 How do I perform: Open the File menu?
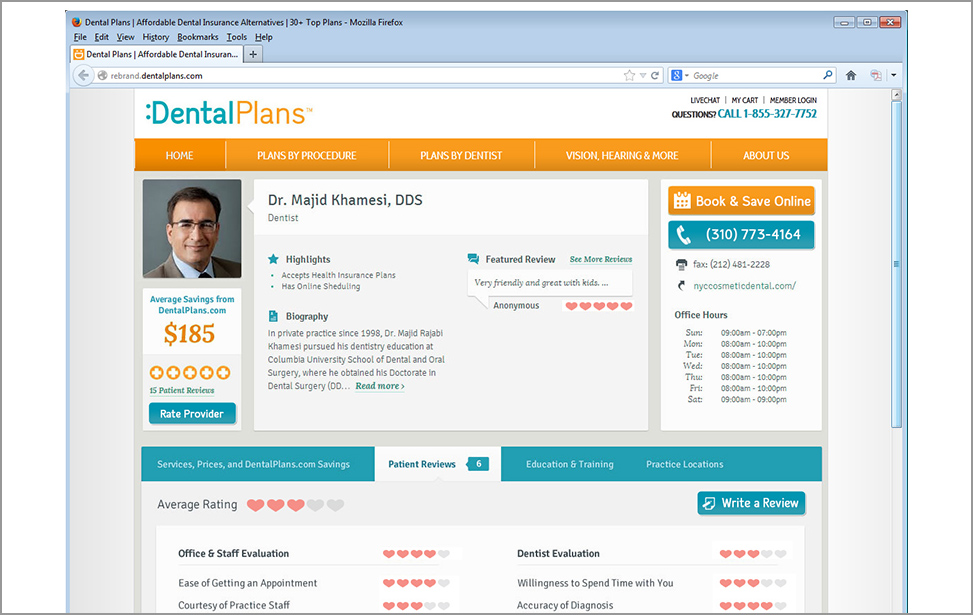pos(80,37)
